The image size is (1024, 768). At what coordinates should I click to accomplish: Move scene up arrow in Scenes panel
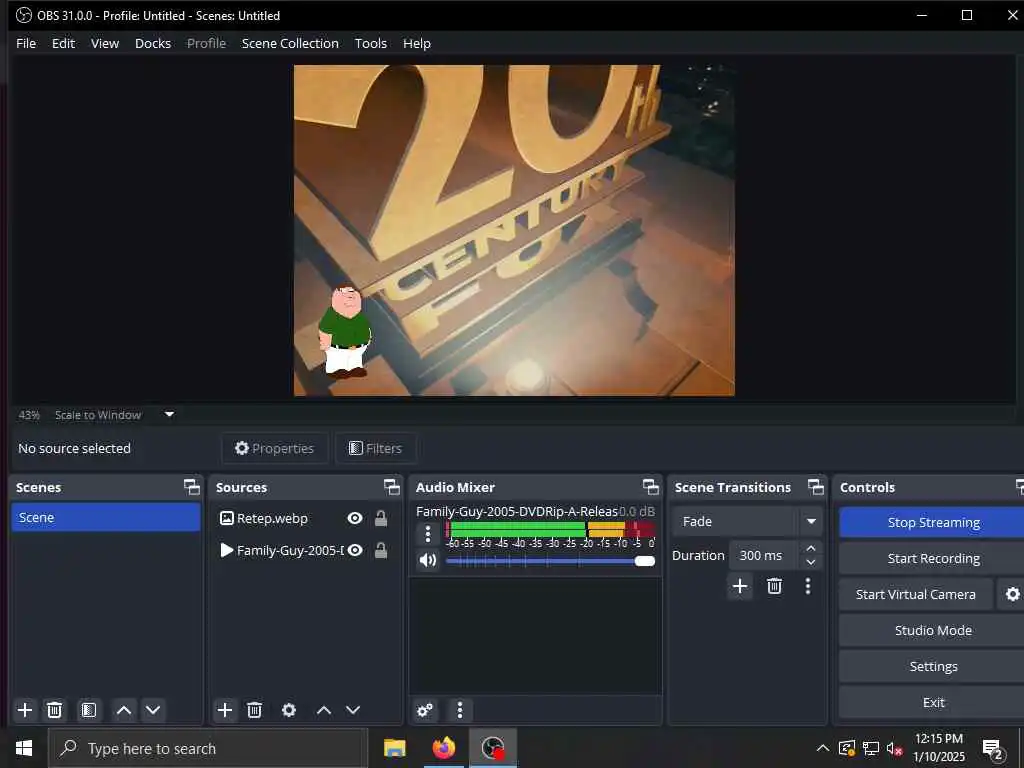pos(123,710)
